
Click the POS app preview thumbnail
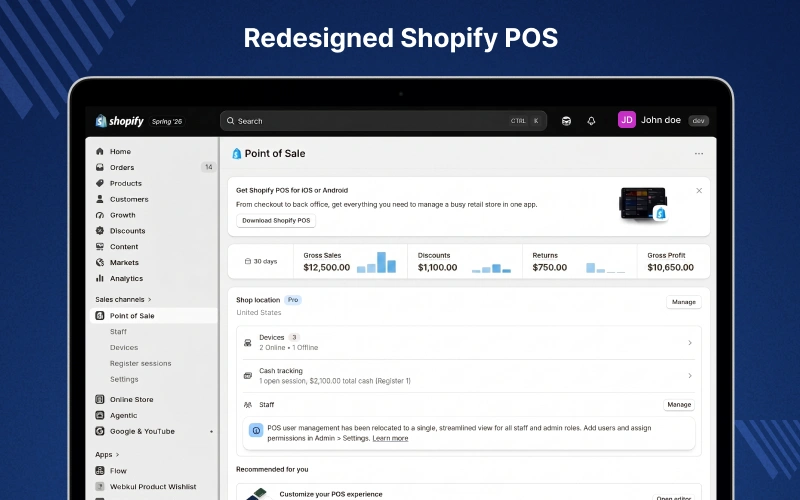coord(643,204)
